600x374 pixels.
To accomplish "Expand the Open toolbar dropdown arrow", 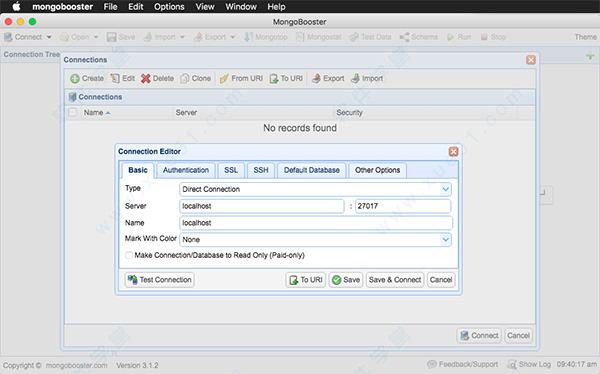I will point(96,37).
